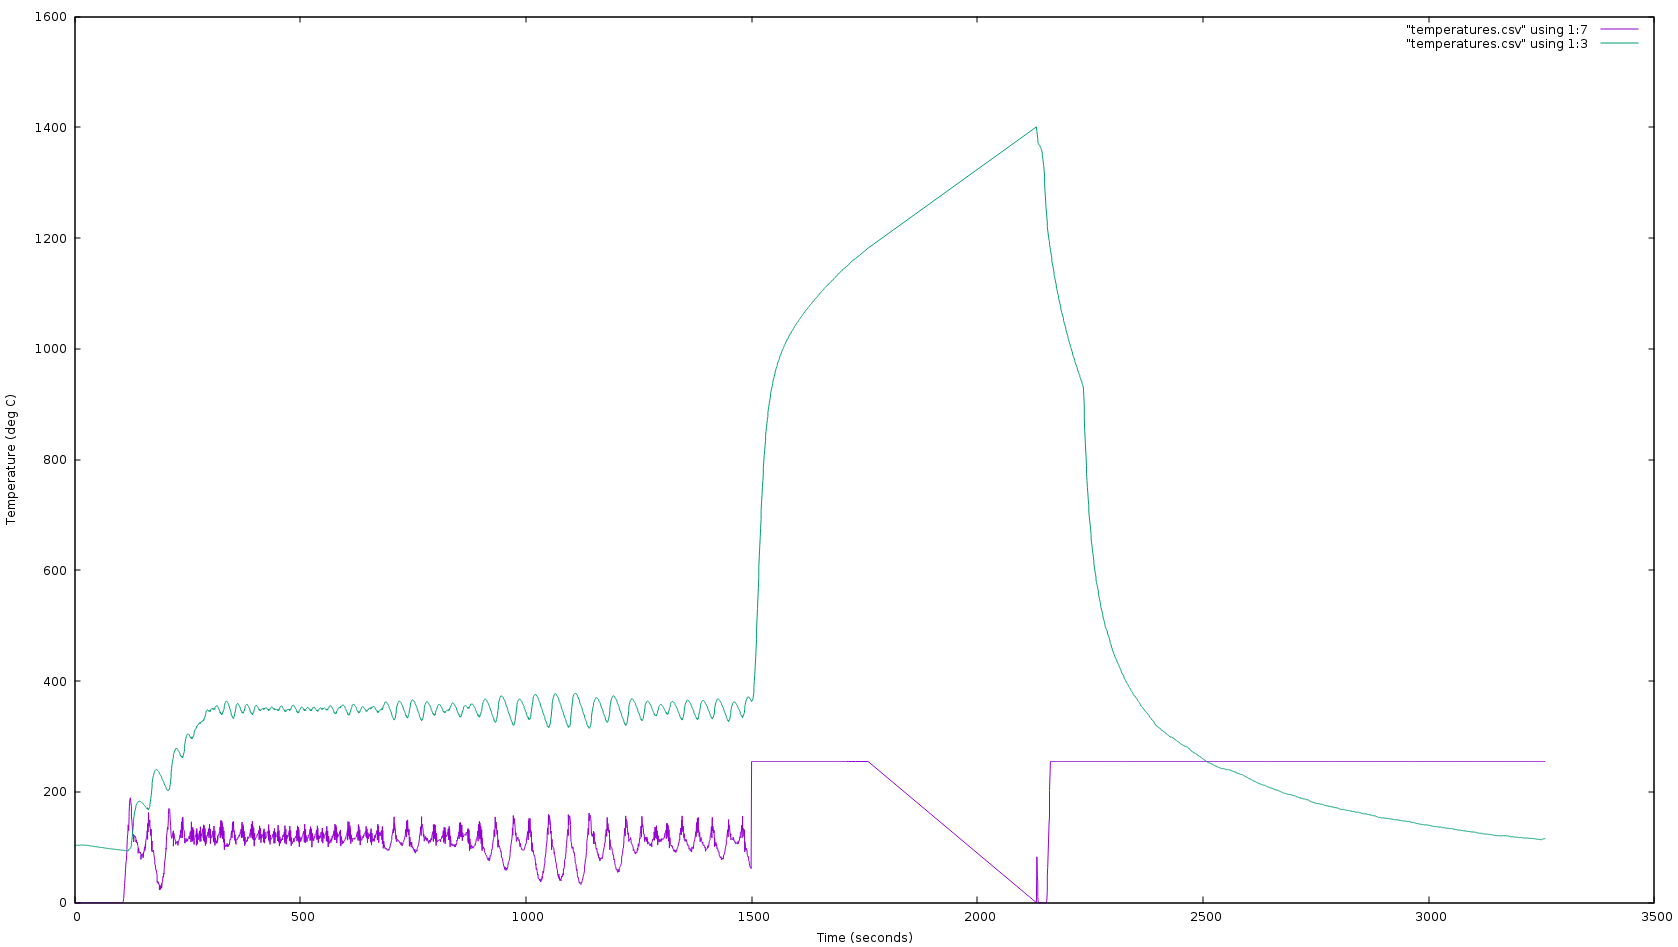
Task: Click the green curve's 1400 degree peak
Action: 1036,127
